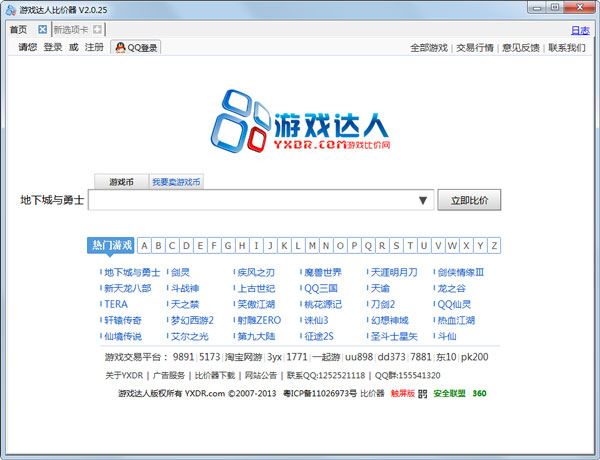Open 联系我们 menu link
Viewport: 600px width, 460px height.
point(567,48)
